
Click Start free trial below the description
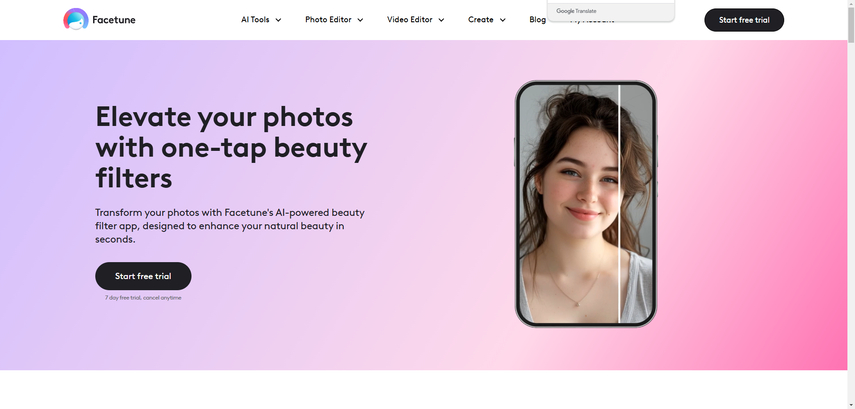[x=143, y=276]
